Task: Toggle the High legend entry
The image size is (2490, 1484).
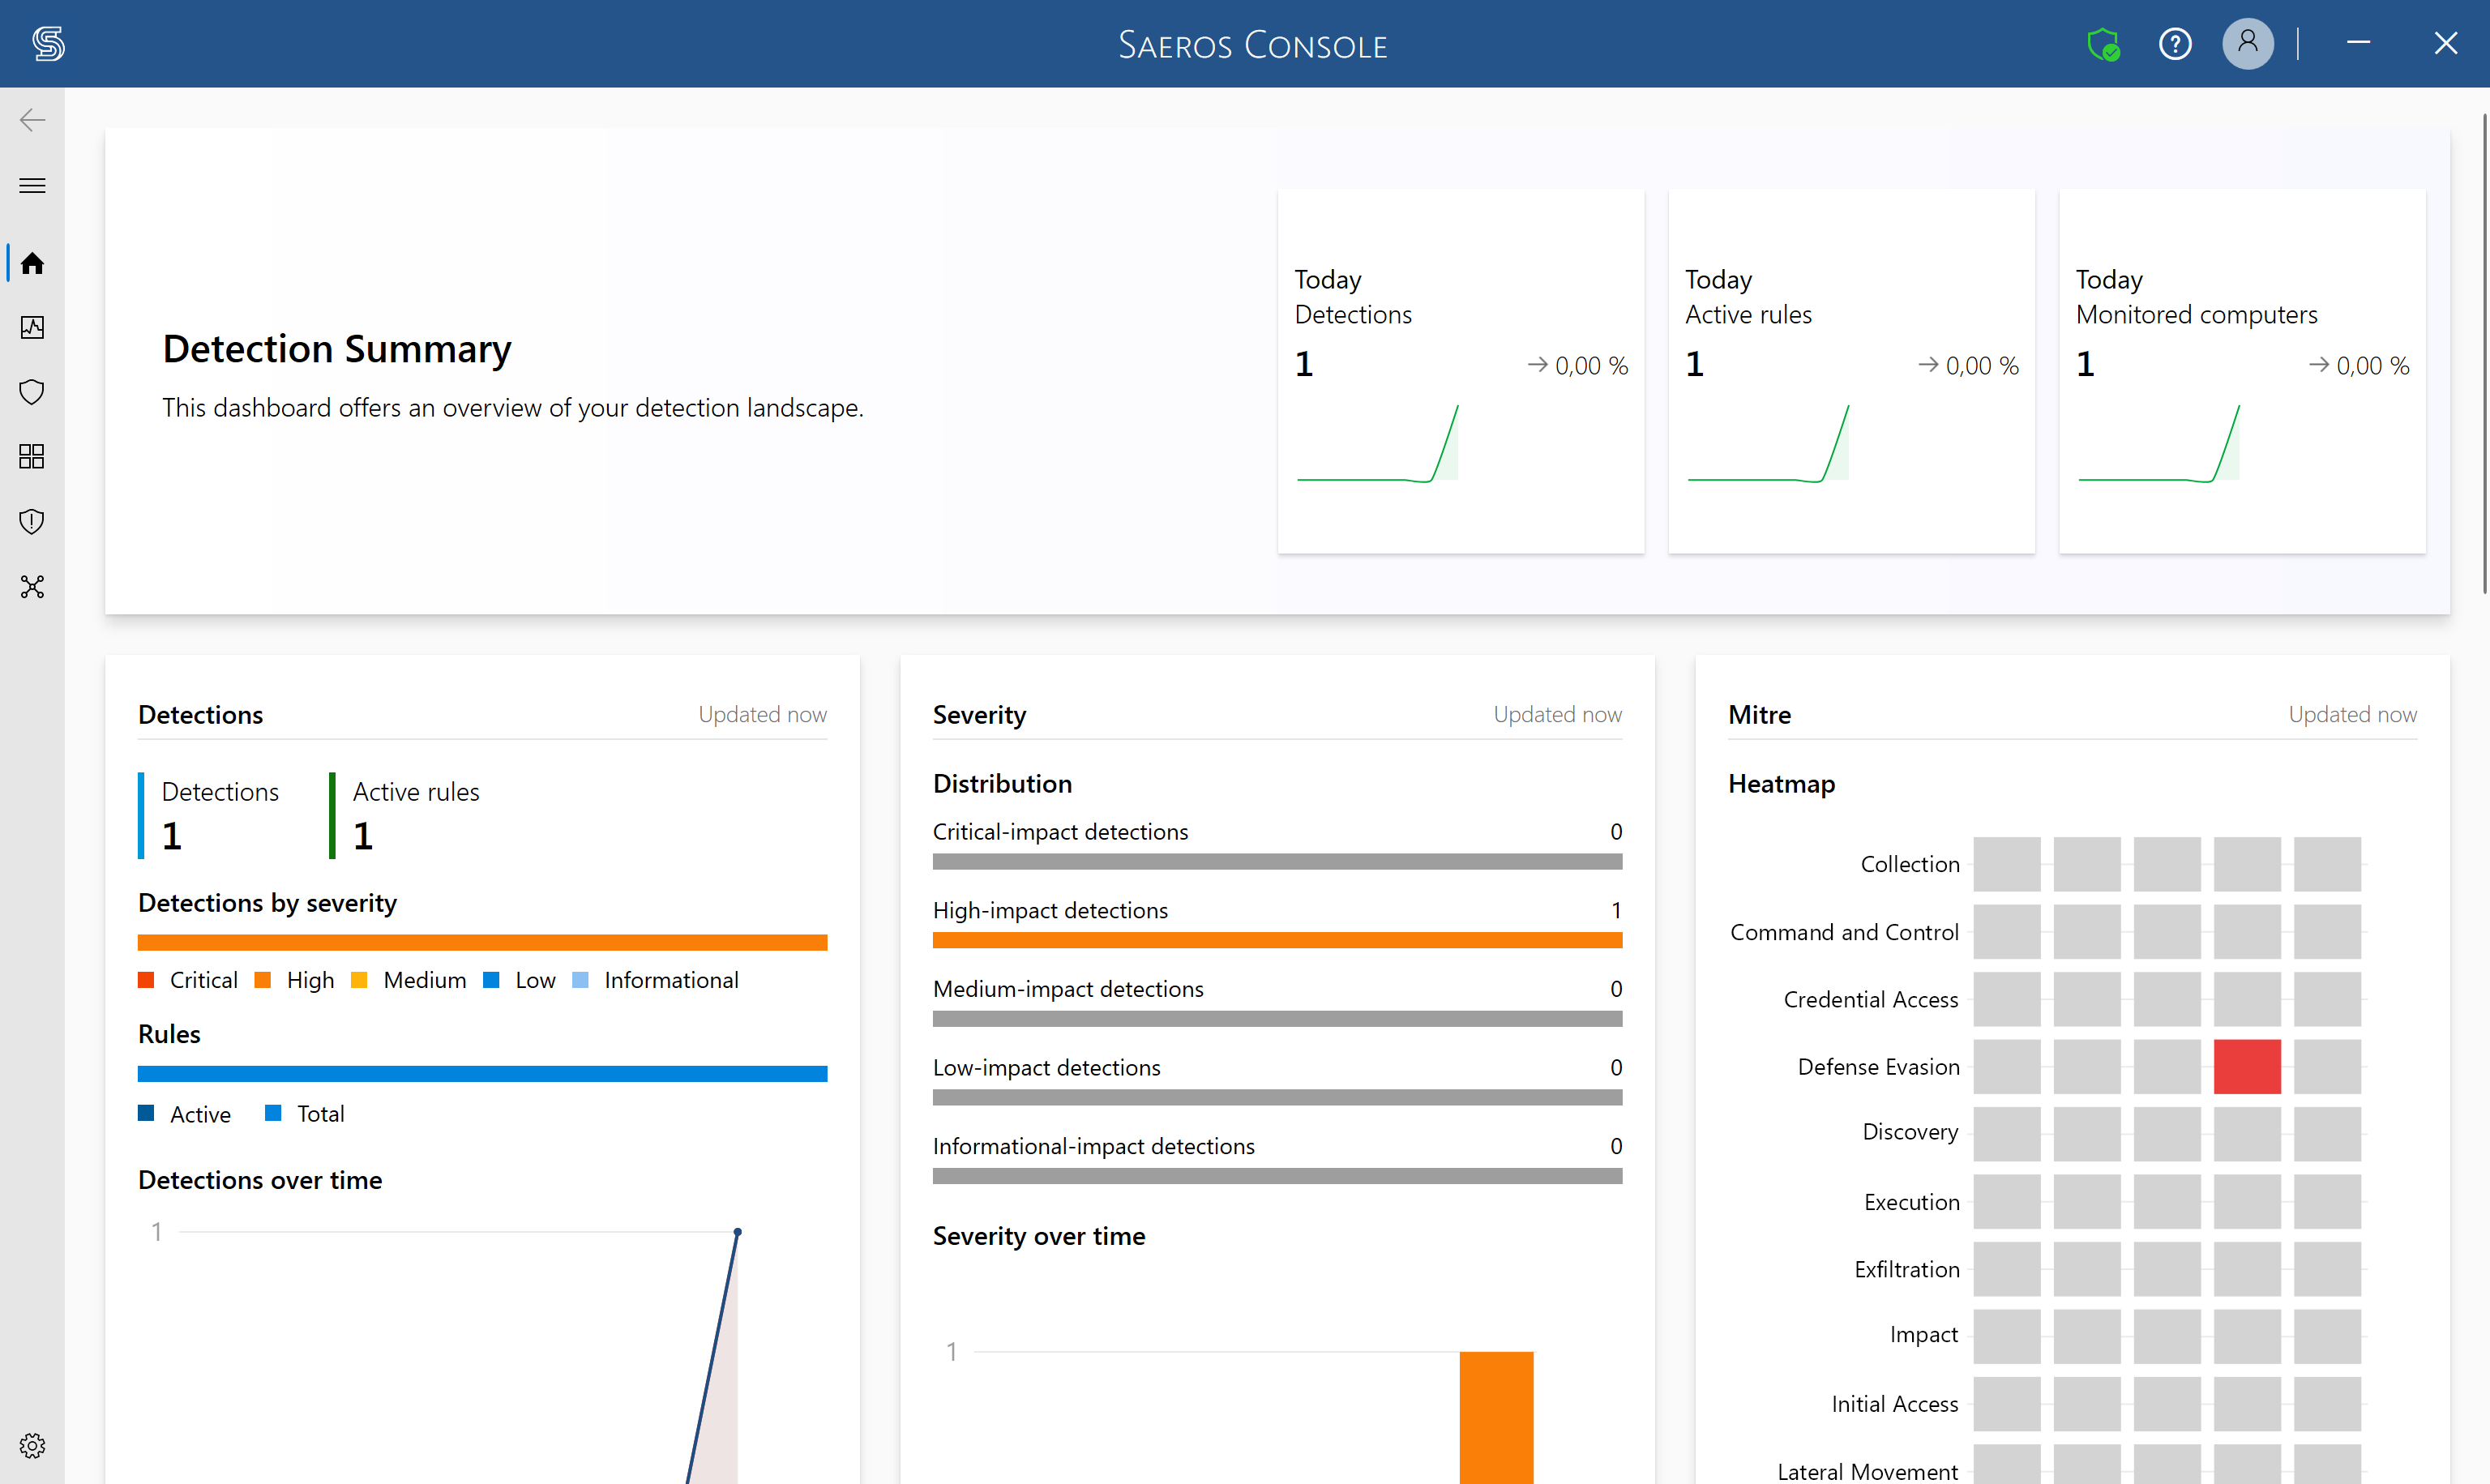Action: [x=295, y=980]
